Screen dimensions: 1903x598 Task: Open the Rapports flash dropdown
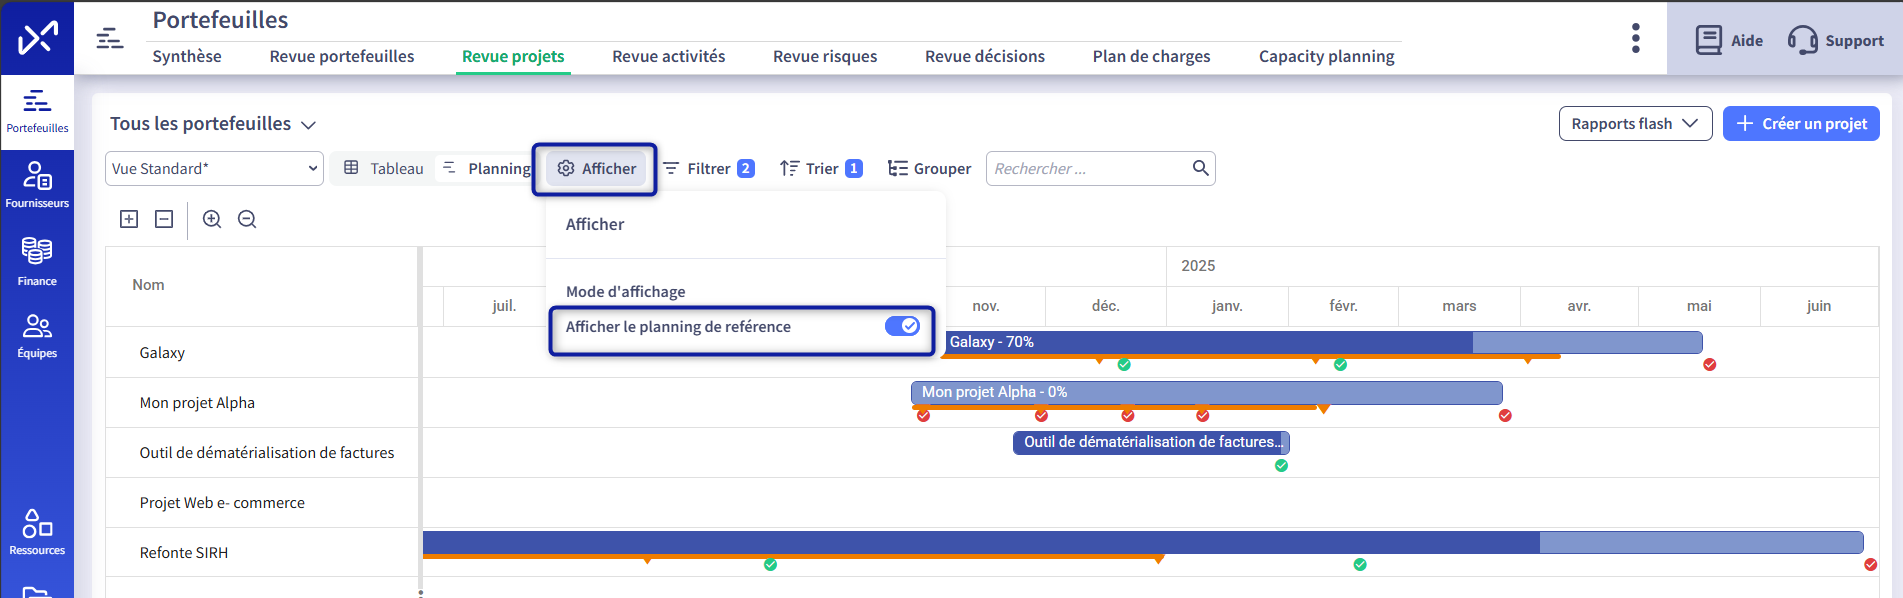click(x=1634, y=124)
